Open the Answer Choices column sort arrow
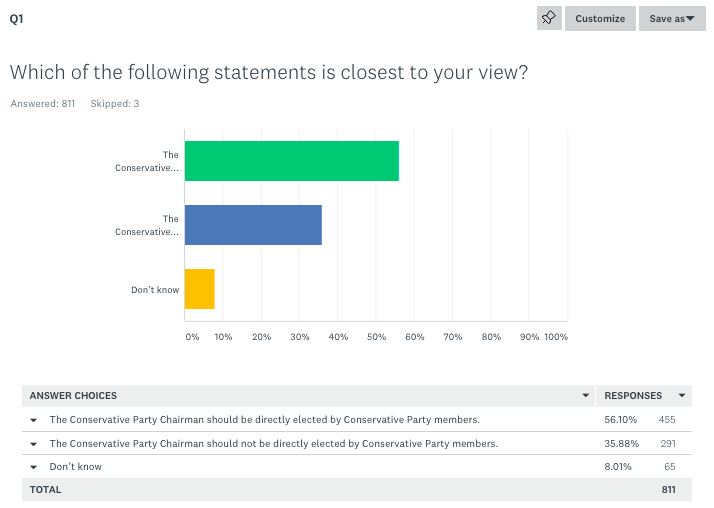This screenshot has height=508, width=714. point(586,396)
